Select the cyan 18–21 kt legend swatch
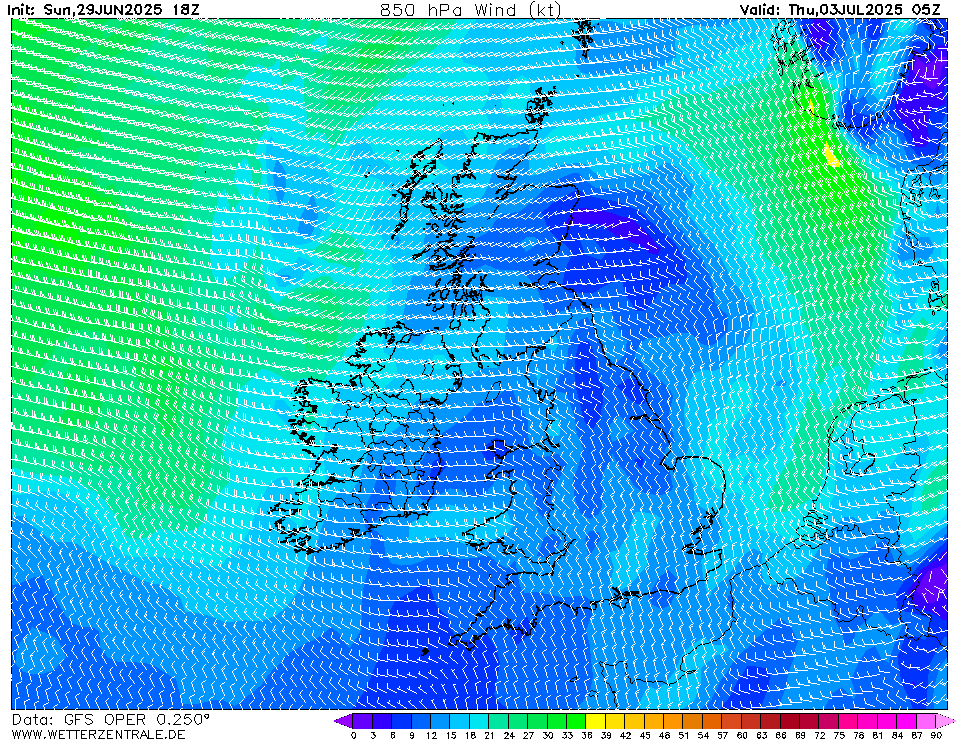Image resolution: width=959 pixels, height=741 pixels. [479, 720]
